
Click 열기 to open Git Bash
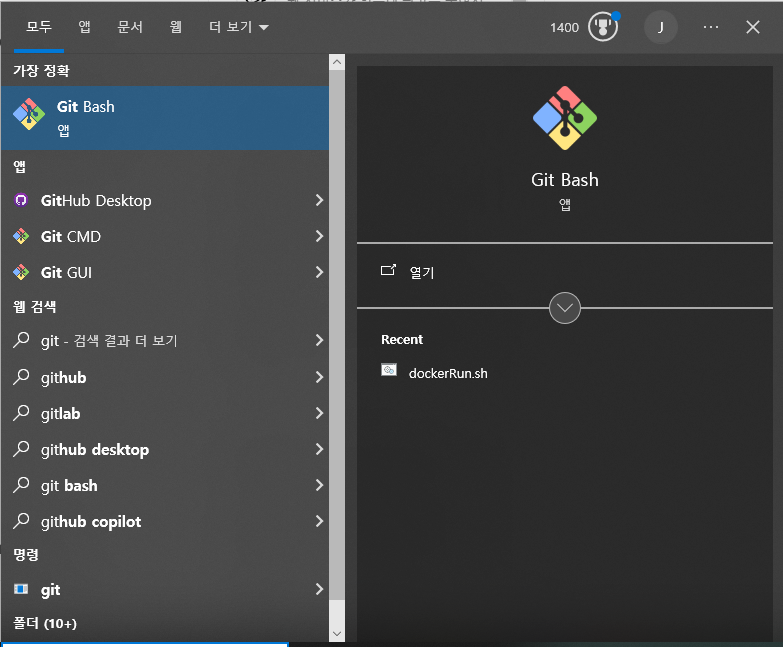click(422, 273)
